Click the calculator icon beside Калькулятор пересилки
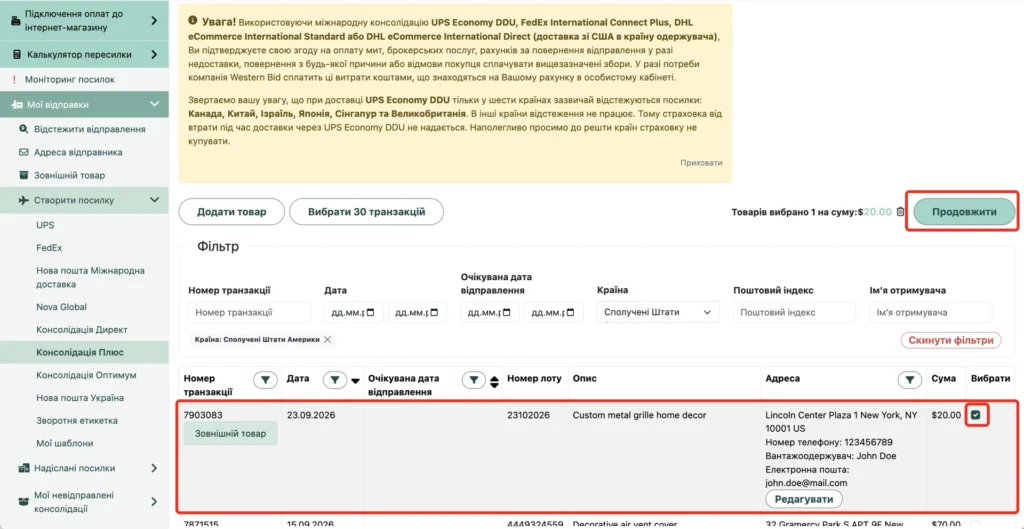 pos(16,55)
